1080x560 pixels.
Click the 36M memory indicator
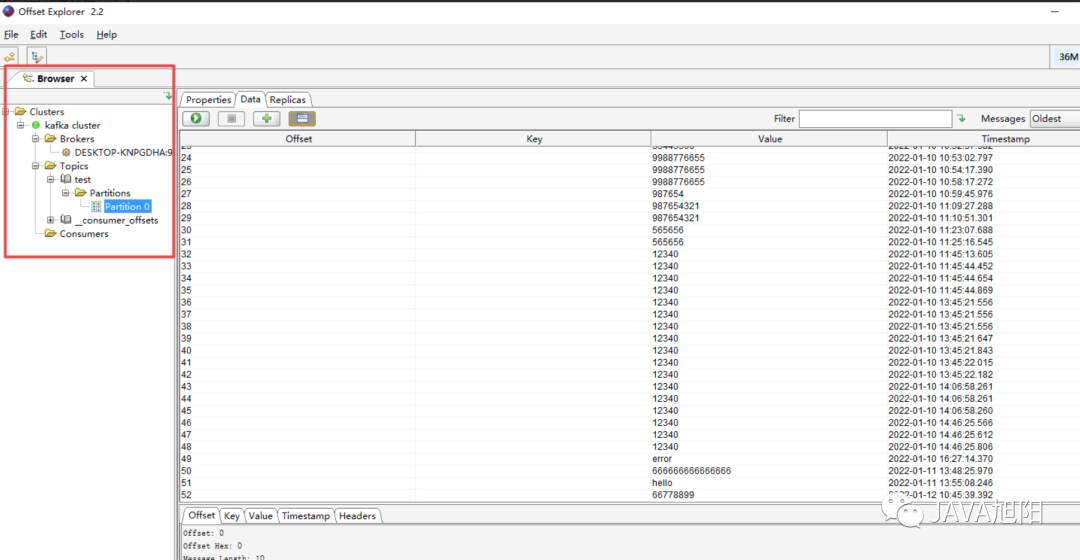tap(1066, 56)
